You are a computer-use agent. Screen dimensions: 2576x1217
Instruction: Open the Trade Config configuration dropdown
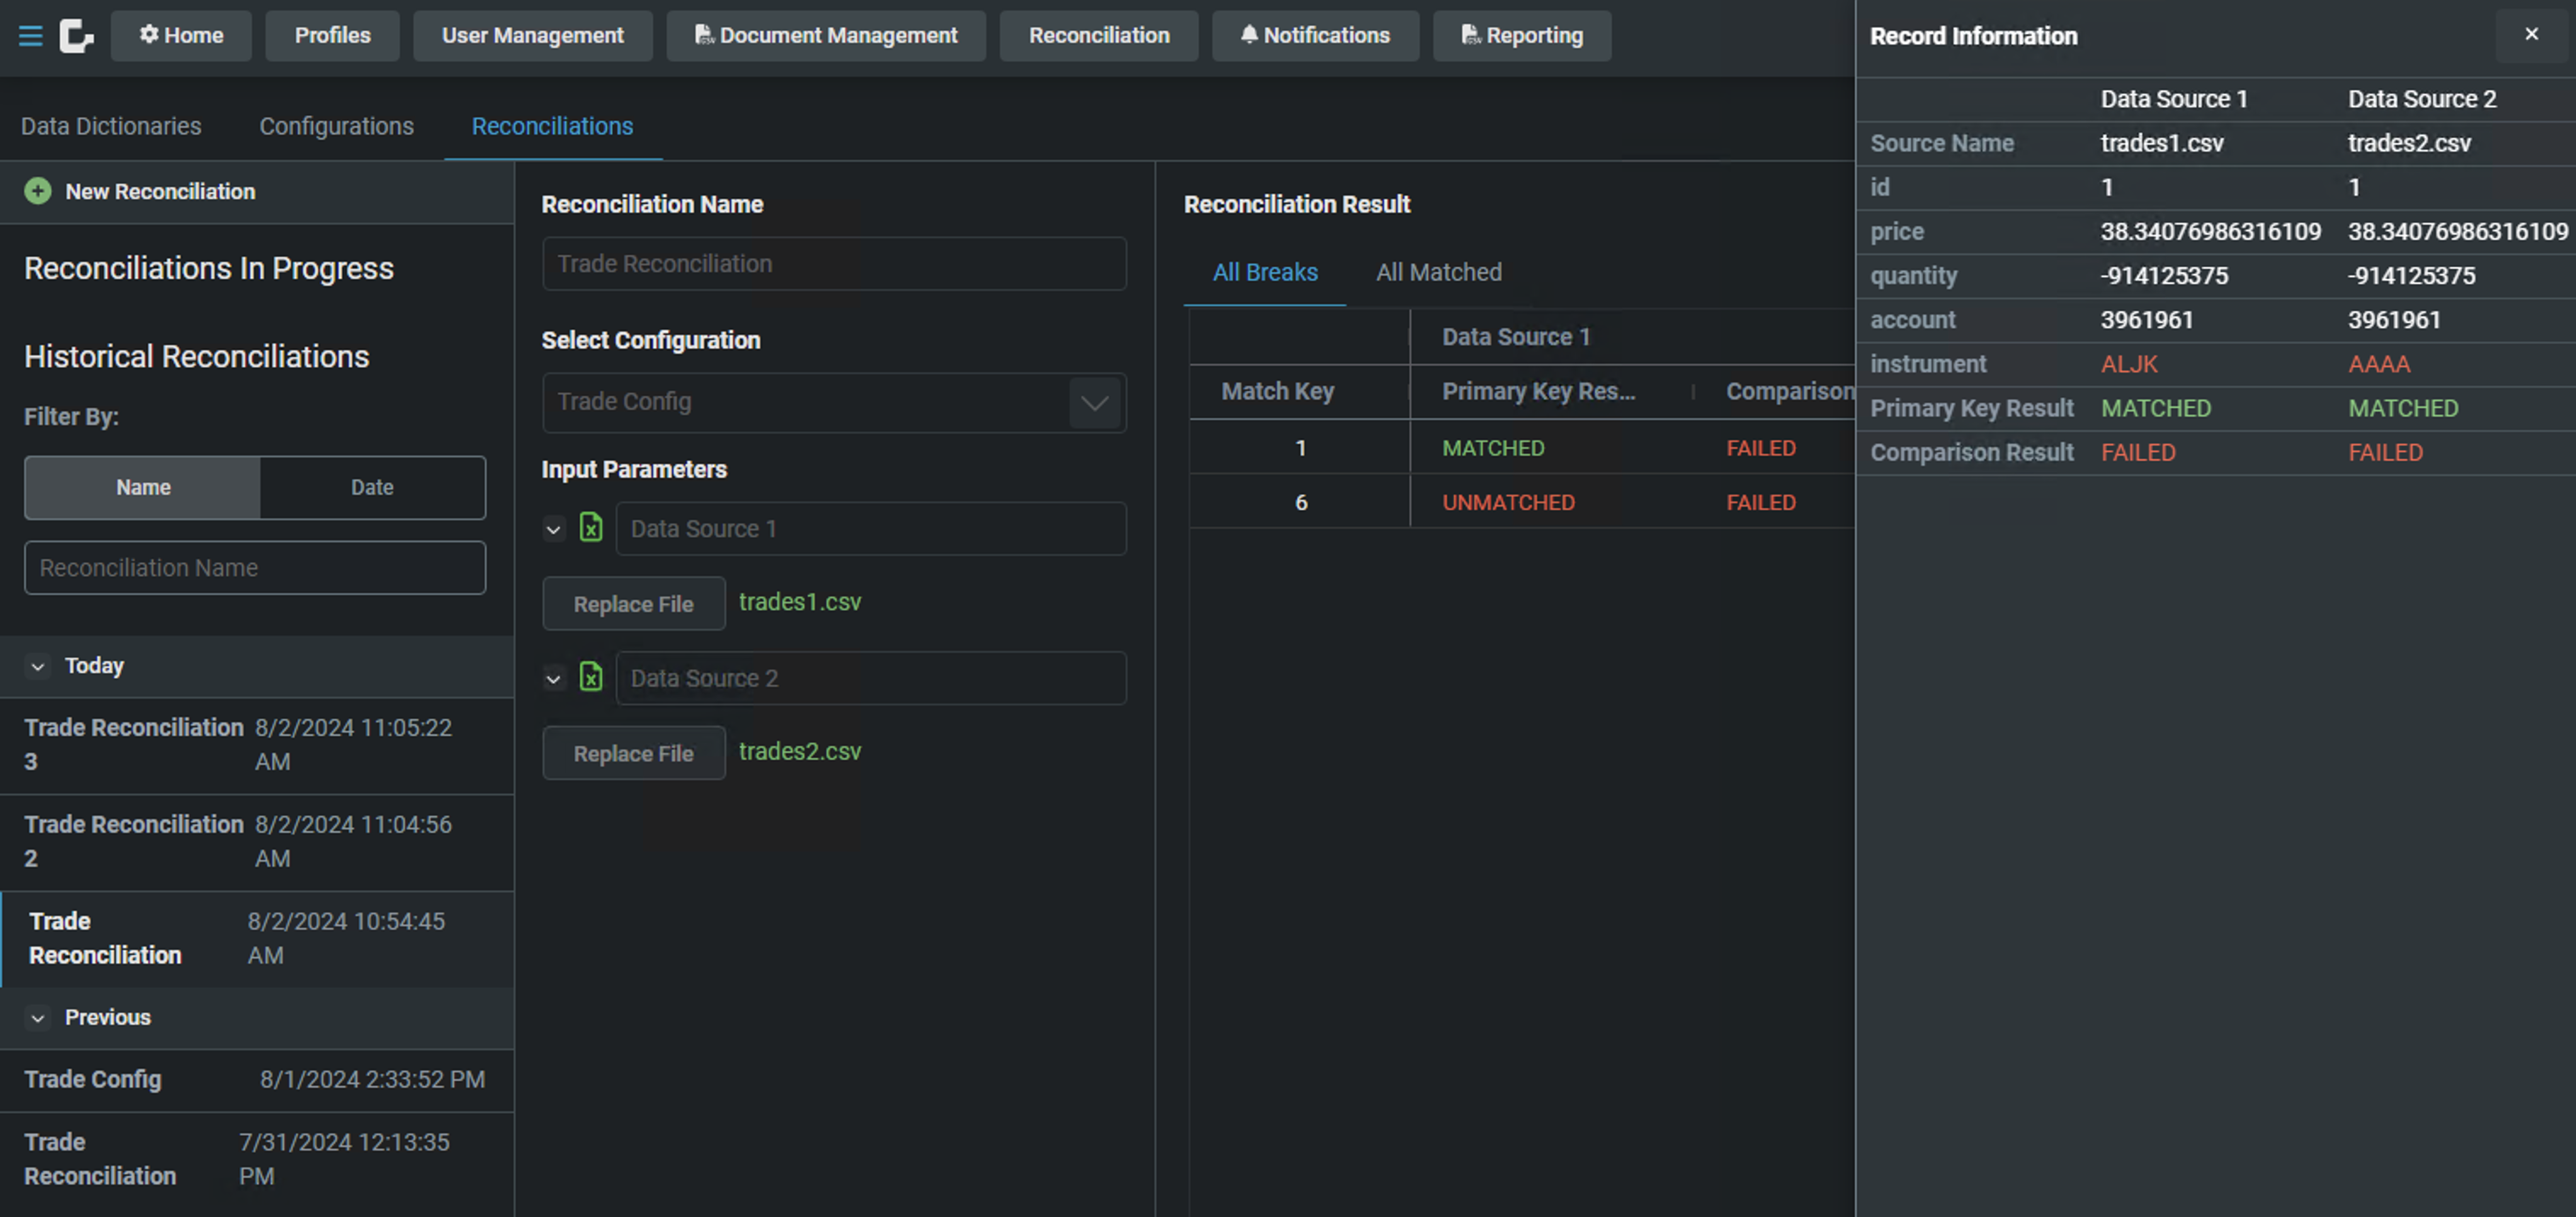click(1094, 403)
